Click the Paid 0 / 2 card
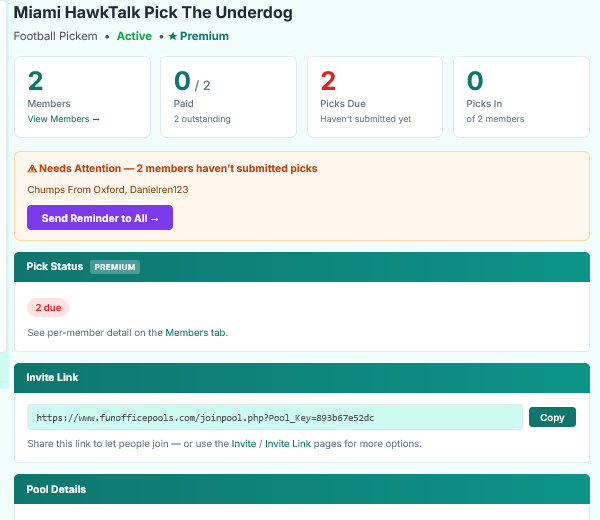The height and width of the screenshot is (520, 600). tap(228, 97)
